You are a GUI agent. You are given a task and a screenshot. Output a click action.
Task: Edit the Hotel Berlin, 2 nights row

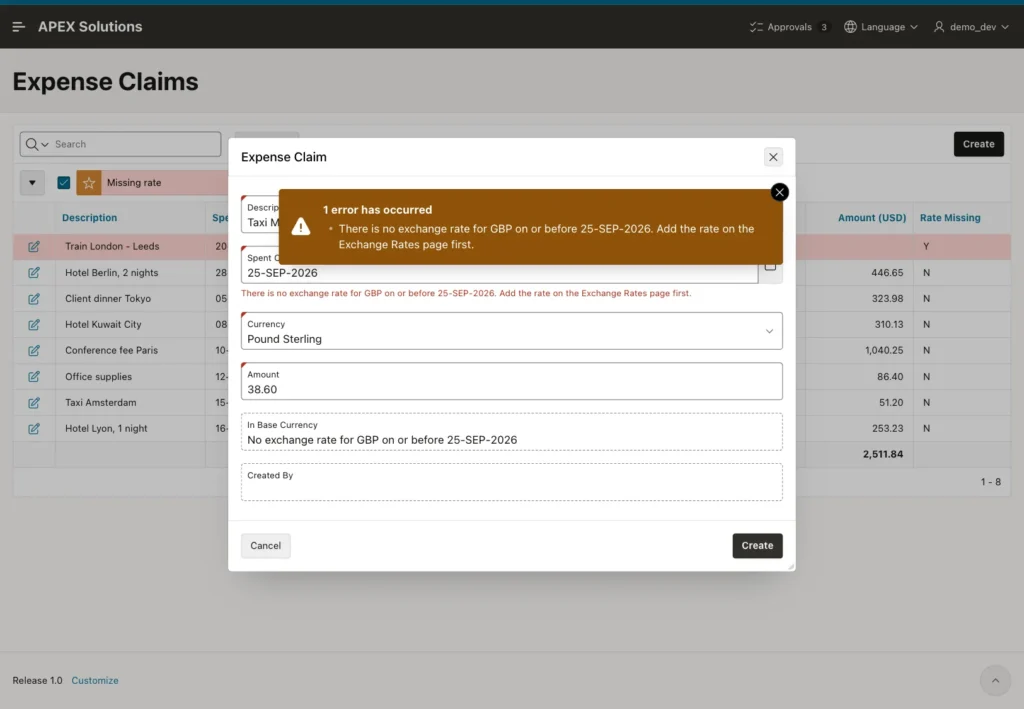click(x=34, y=273)
